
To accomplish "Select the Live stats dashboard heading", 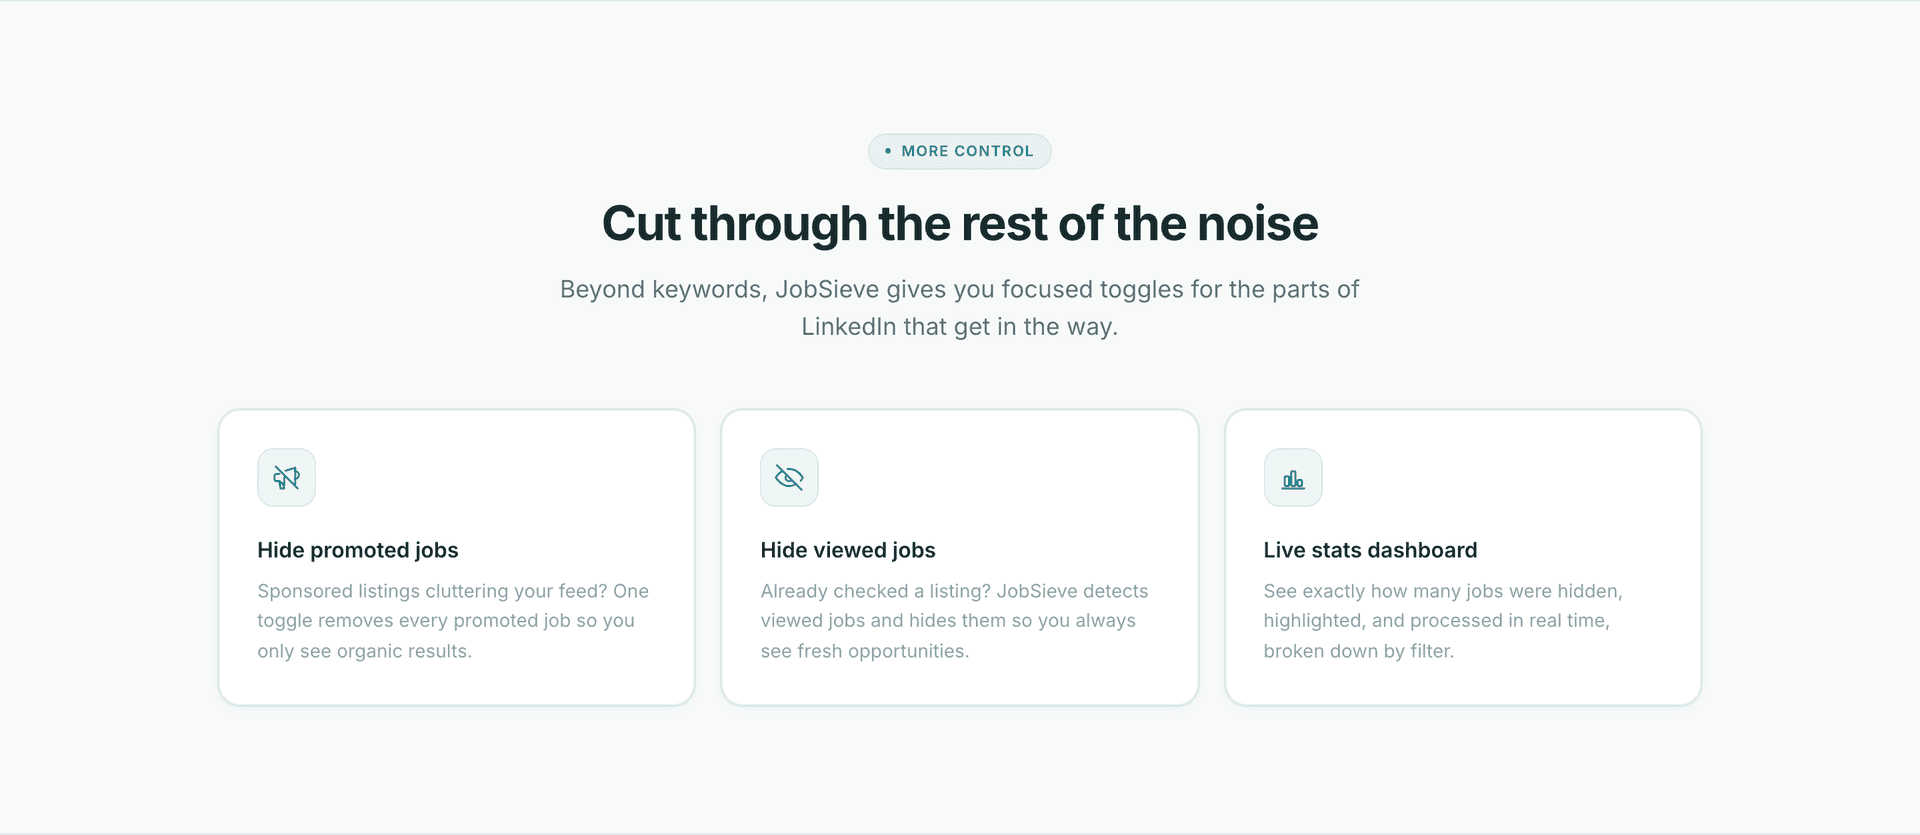I will [1370, 550].
